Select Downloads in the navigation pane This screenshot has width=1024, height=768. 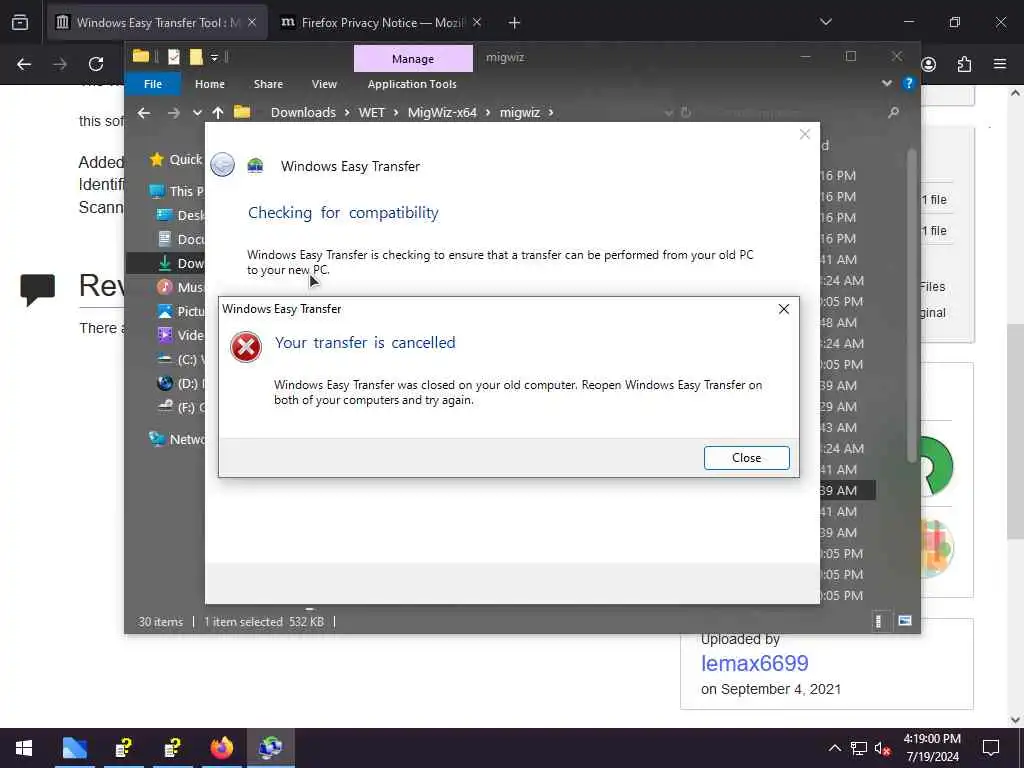pyautogui.click(x=181, y=263)
